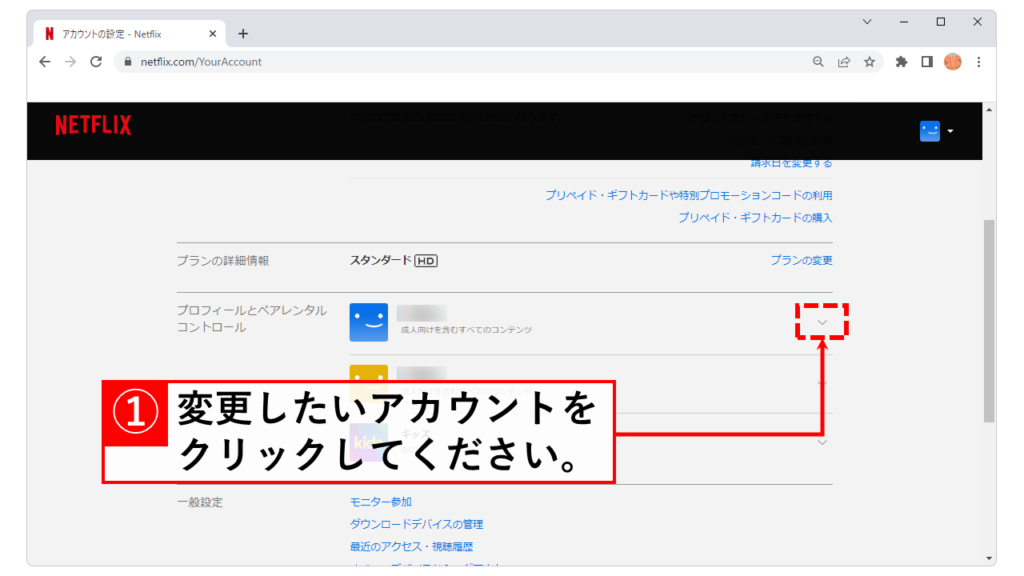Click the プランの変更 link
The width and height of the screenshot is (1024, 576).
click(x=801, y=260)
